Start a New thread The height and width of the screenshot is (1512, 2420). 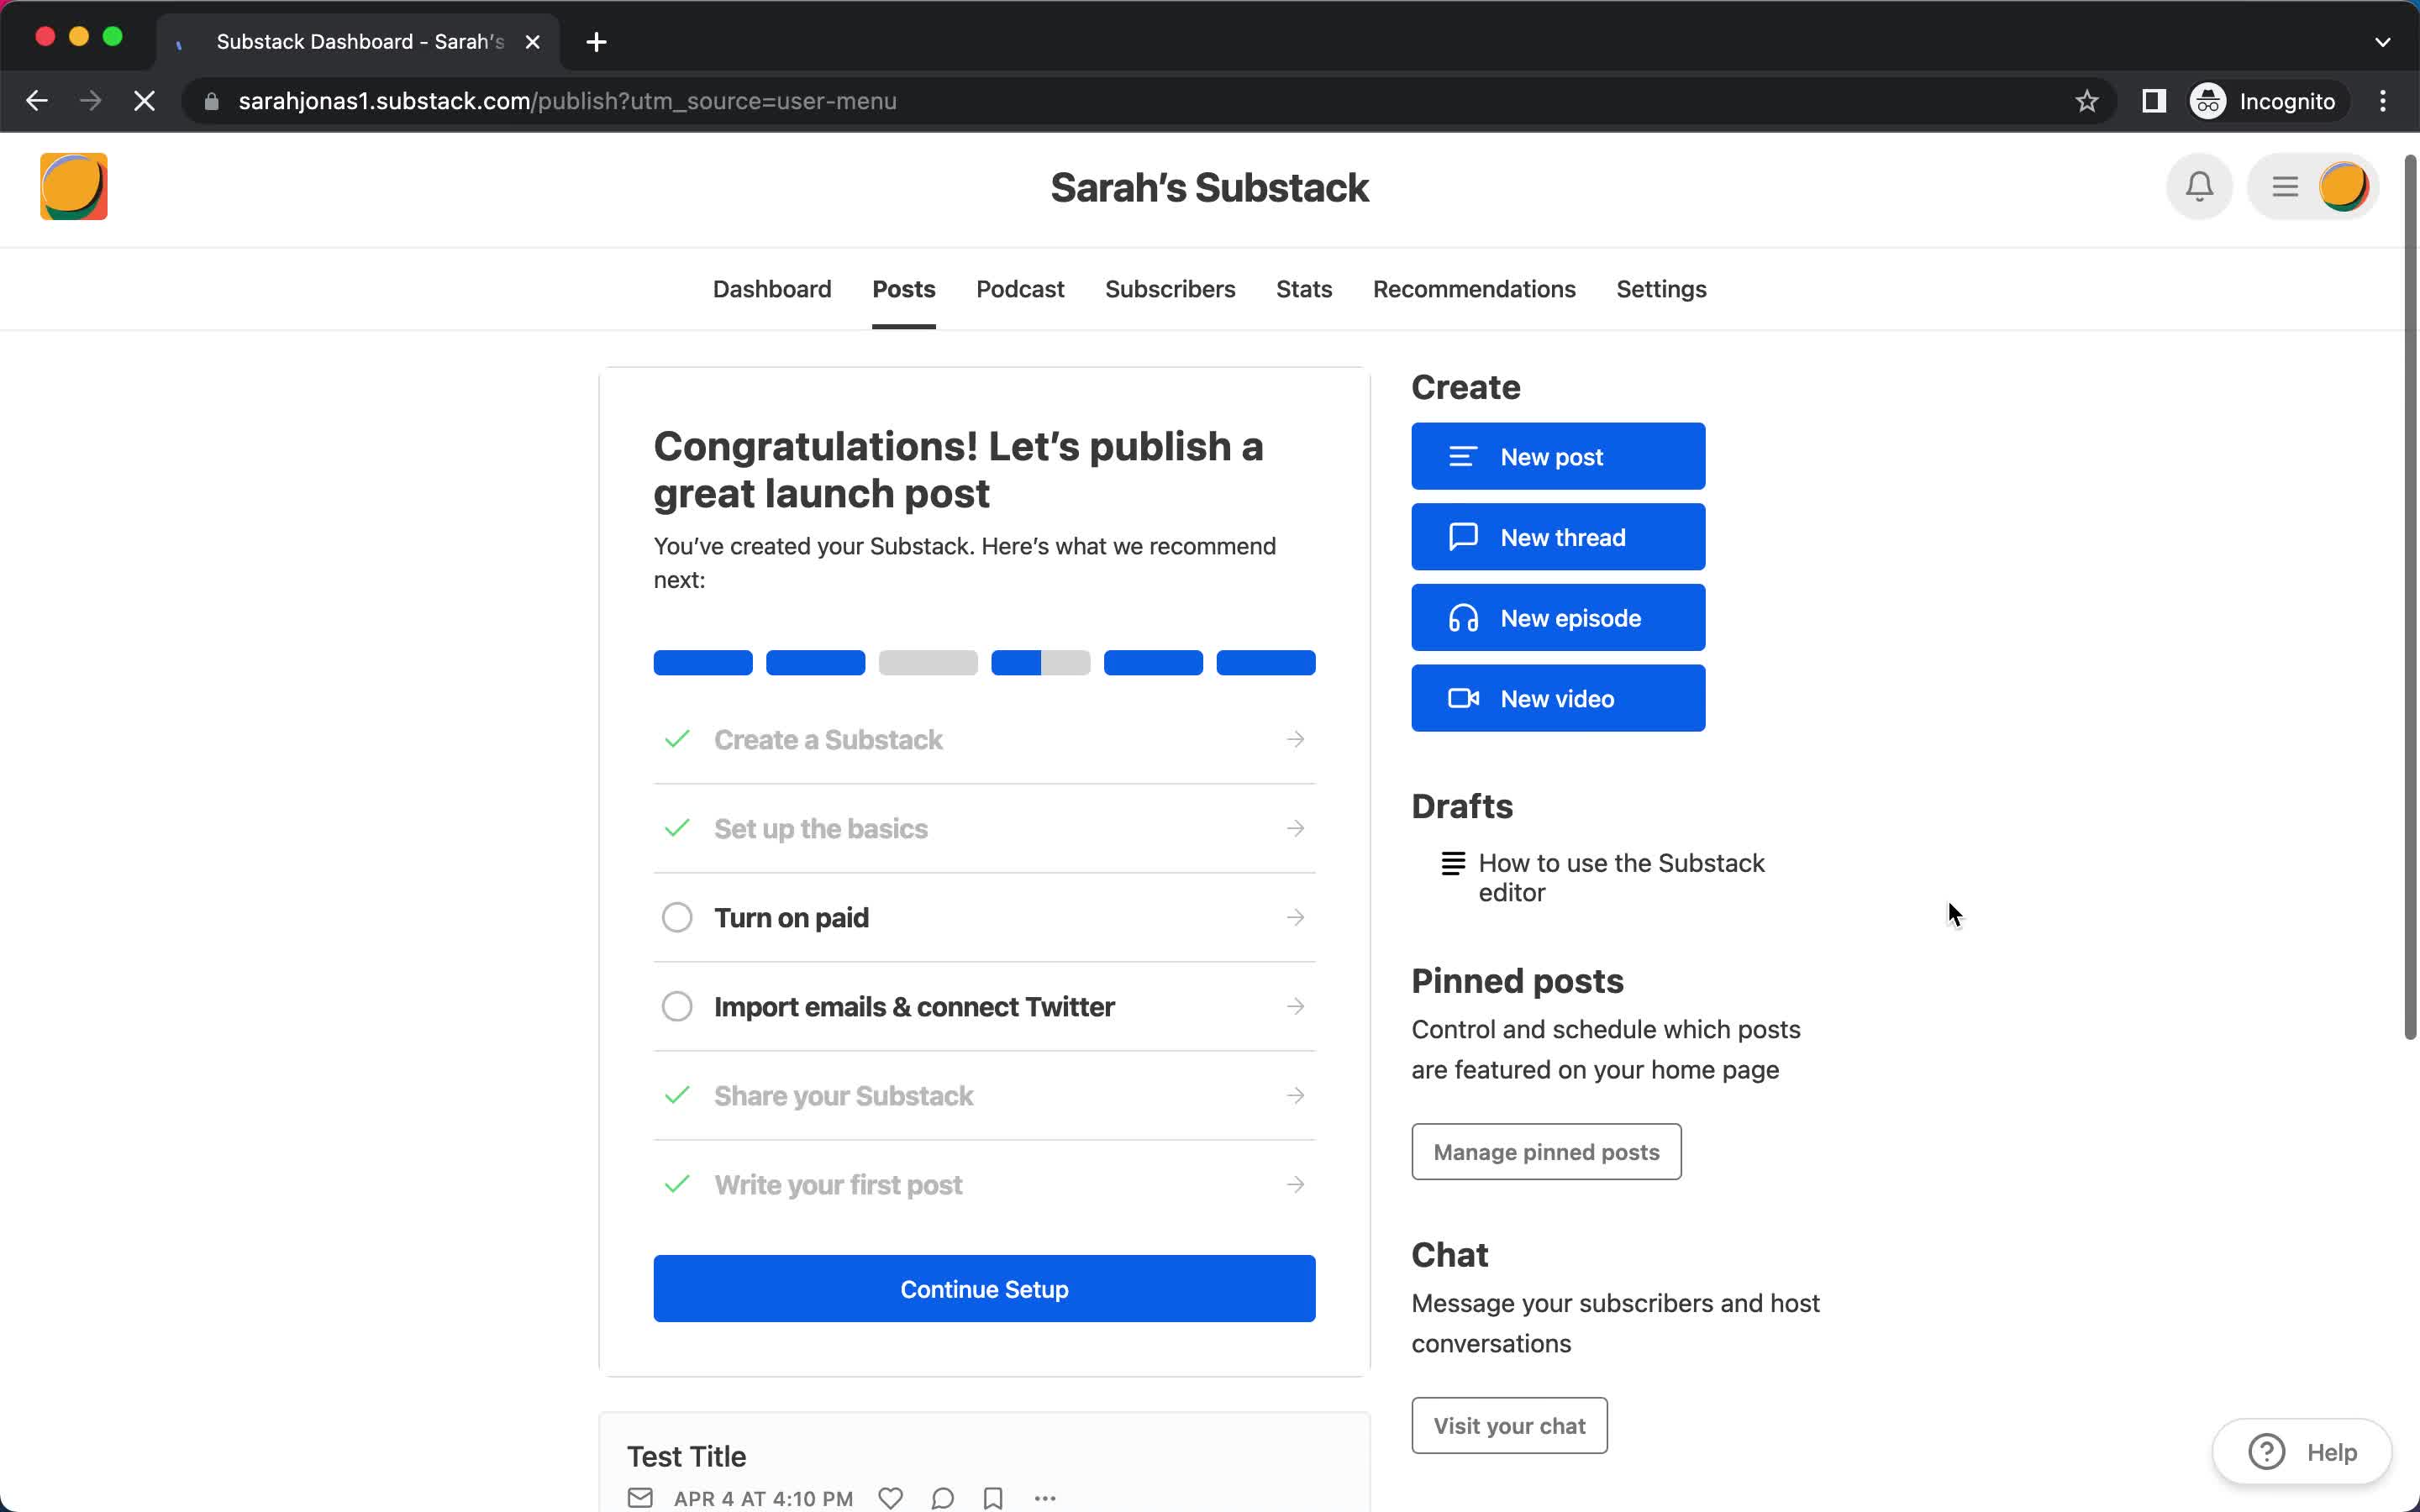1558,537
